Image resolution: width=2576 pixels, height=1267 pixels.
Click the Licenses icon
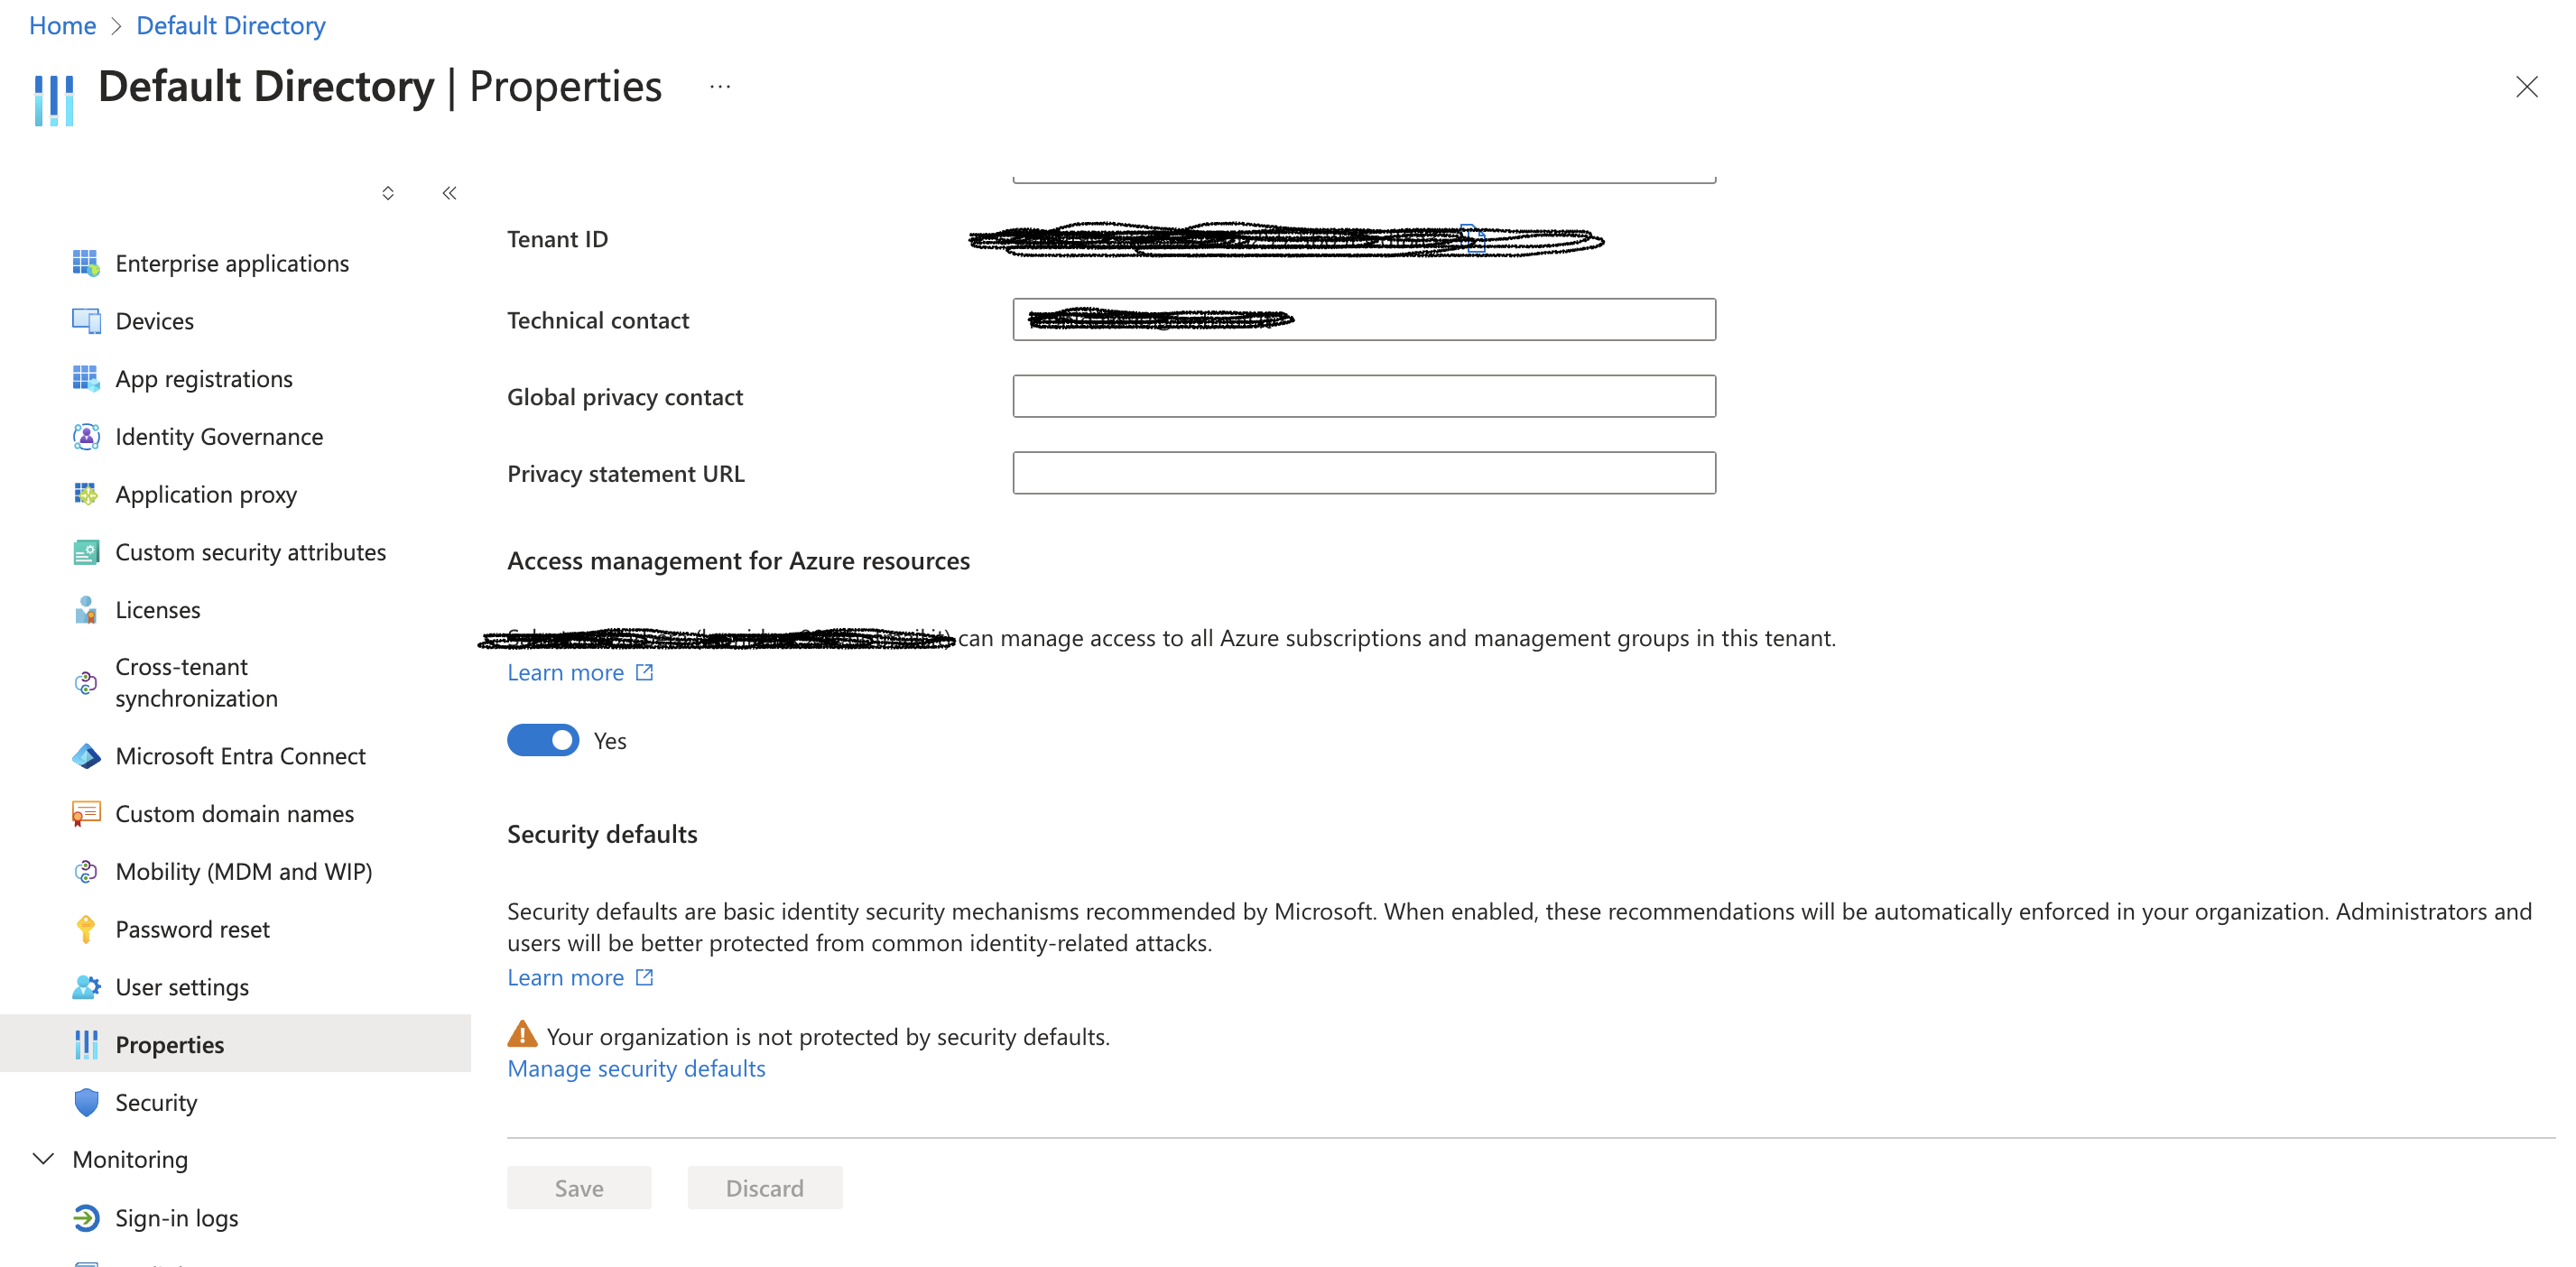pyautogui.click(x=86, y=610)
